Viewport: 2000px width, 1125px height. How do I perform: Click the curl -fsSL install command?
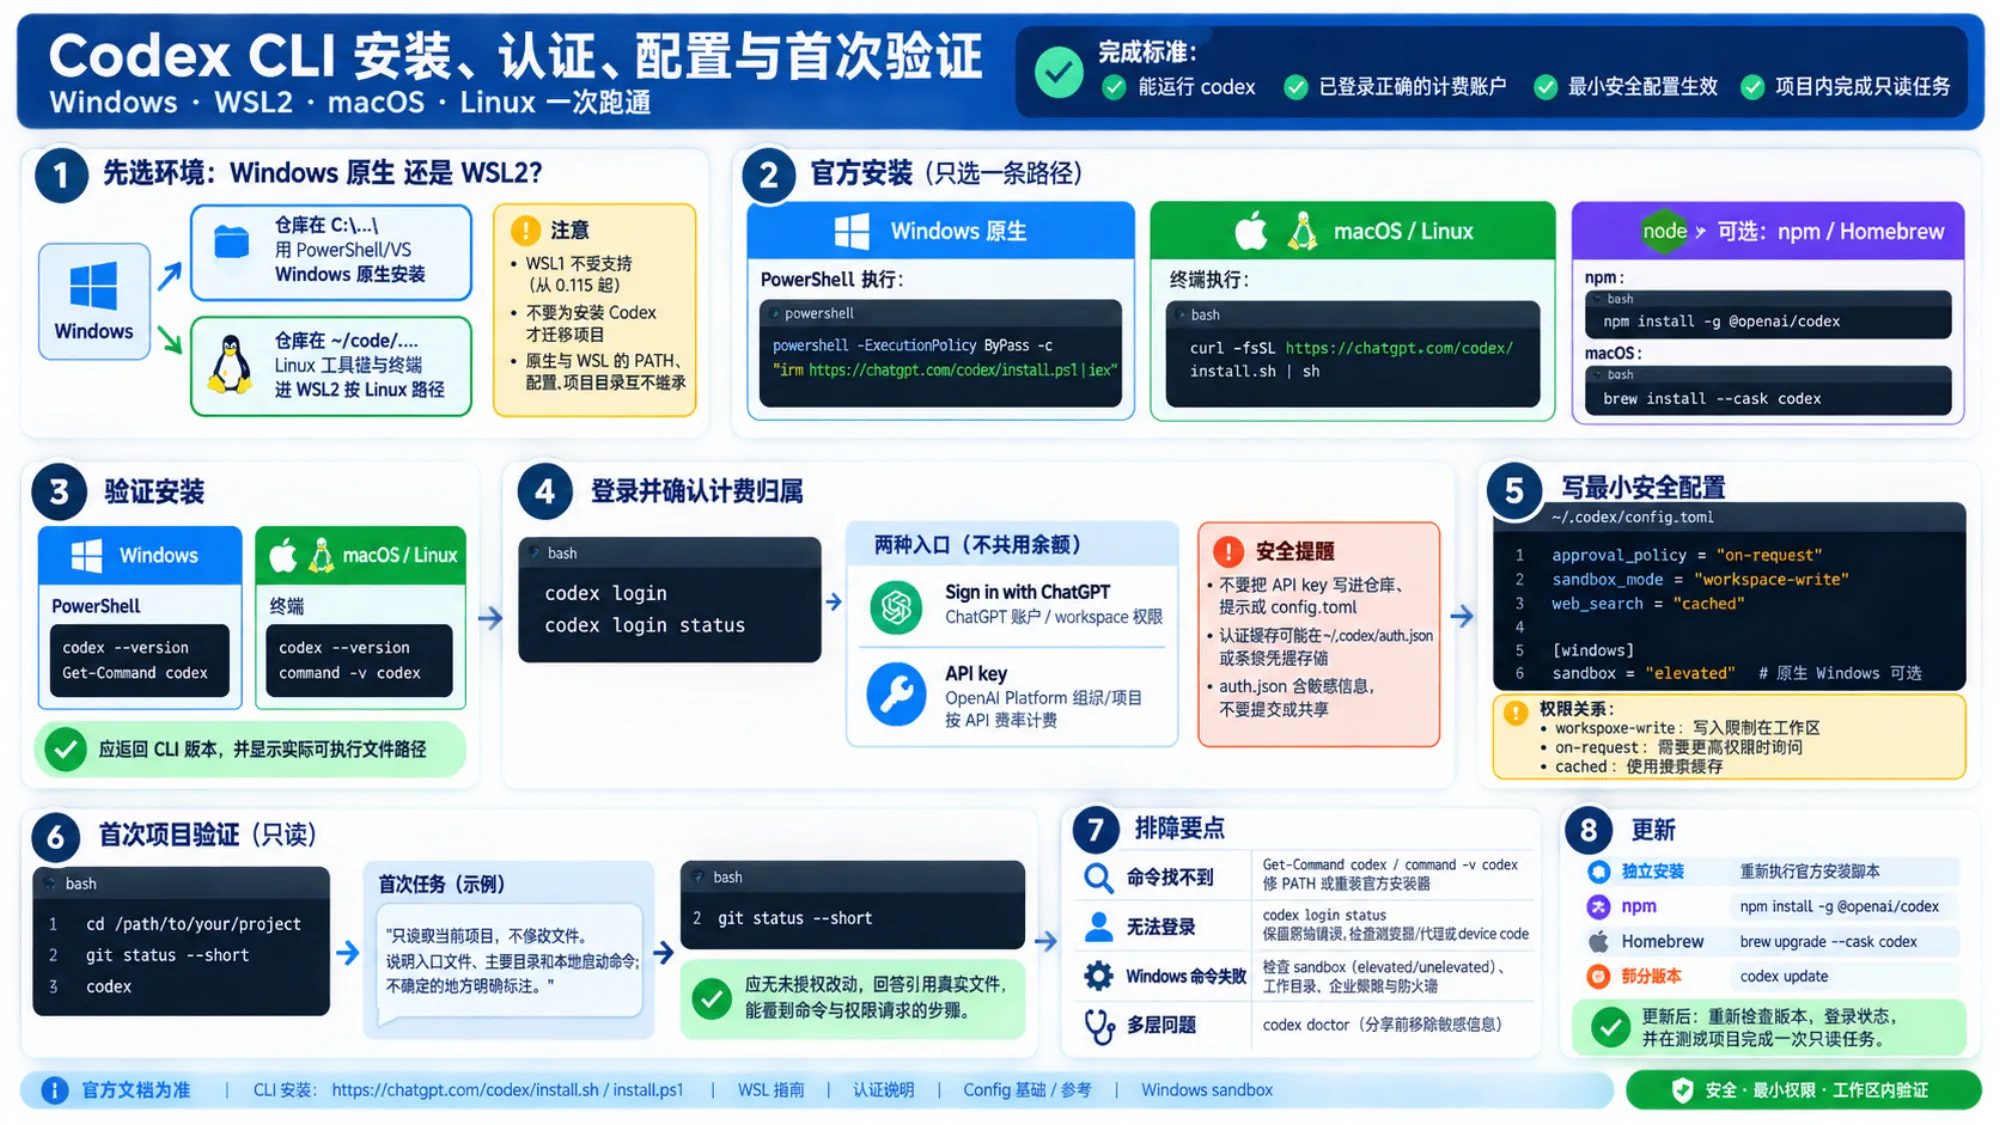1351,359
